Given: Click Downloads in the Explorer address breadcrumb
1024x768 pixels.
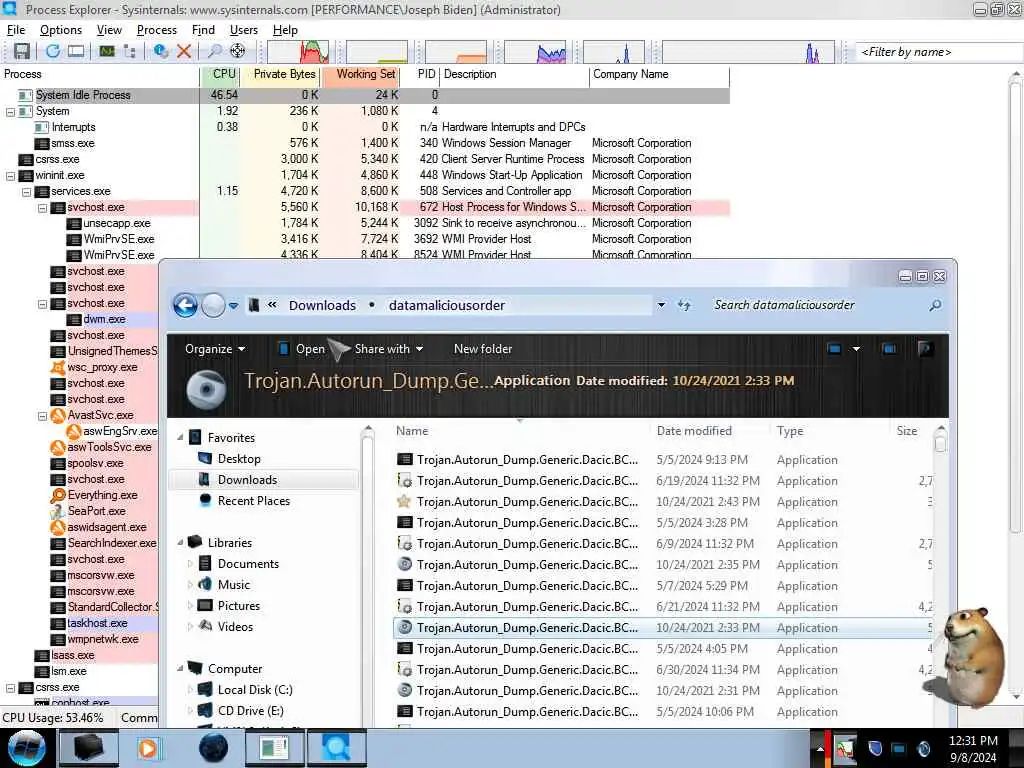Looking at the screenshot, I should (x=323, y=306).
